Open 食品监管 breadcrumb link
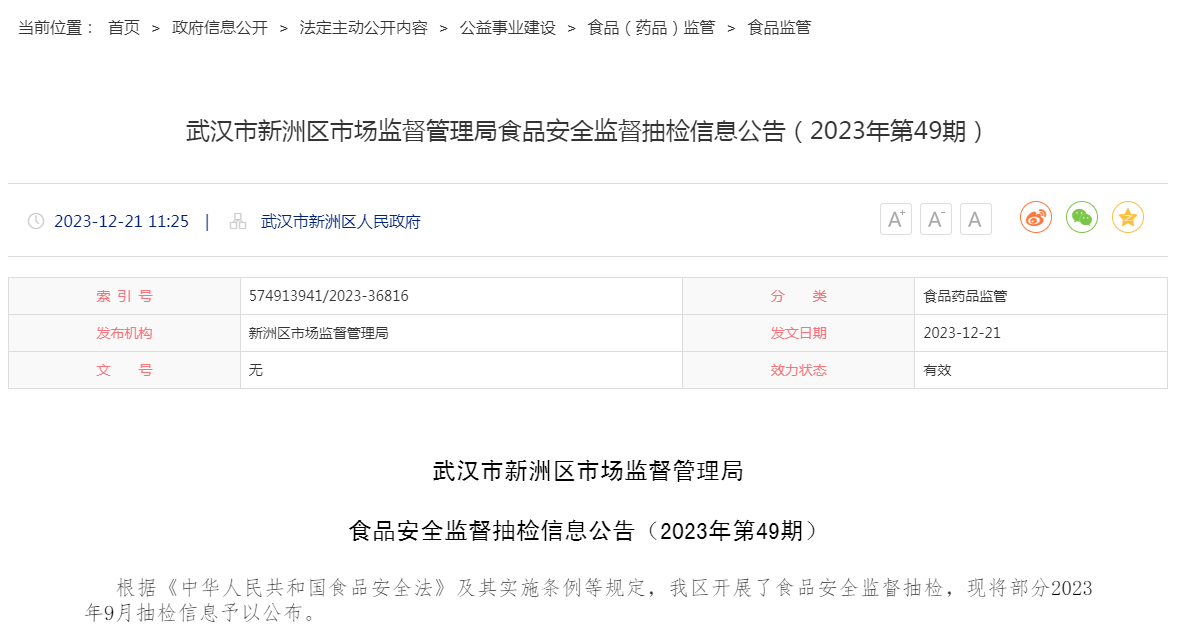The width and height of the screenshot is (1183, 631). pos(779,28)
